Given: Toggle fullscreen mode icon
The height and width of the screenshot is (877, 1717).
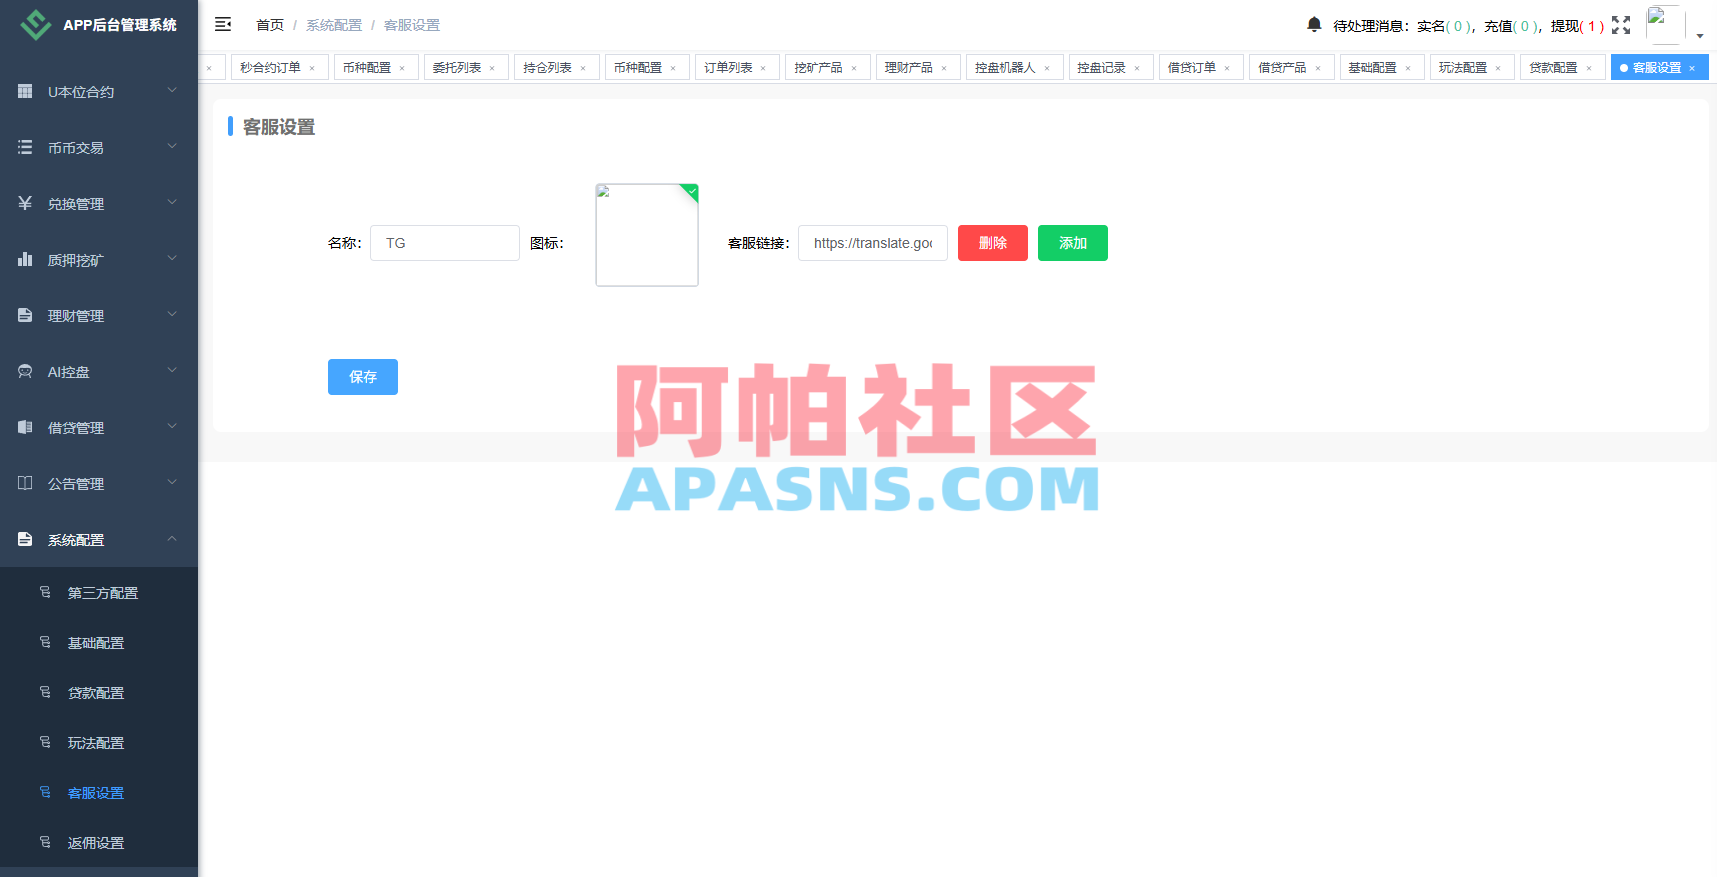Looking at the screenshot, I should tap(1621, 25).
